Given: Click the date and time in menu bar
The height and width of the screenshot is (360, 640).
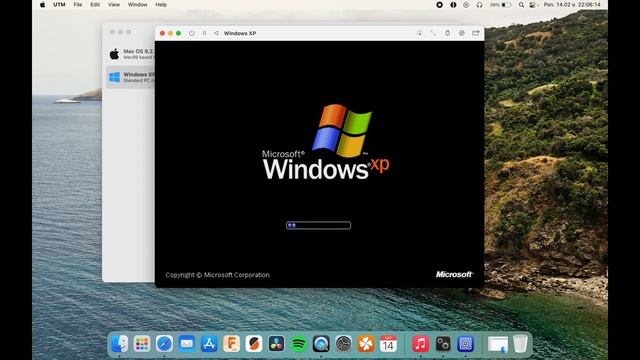Looking at the screenshot, I should pyautogui.click(x=572, y=5).
